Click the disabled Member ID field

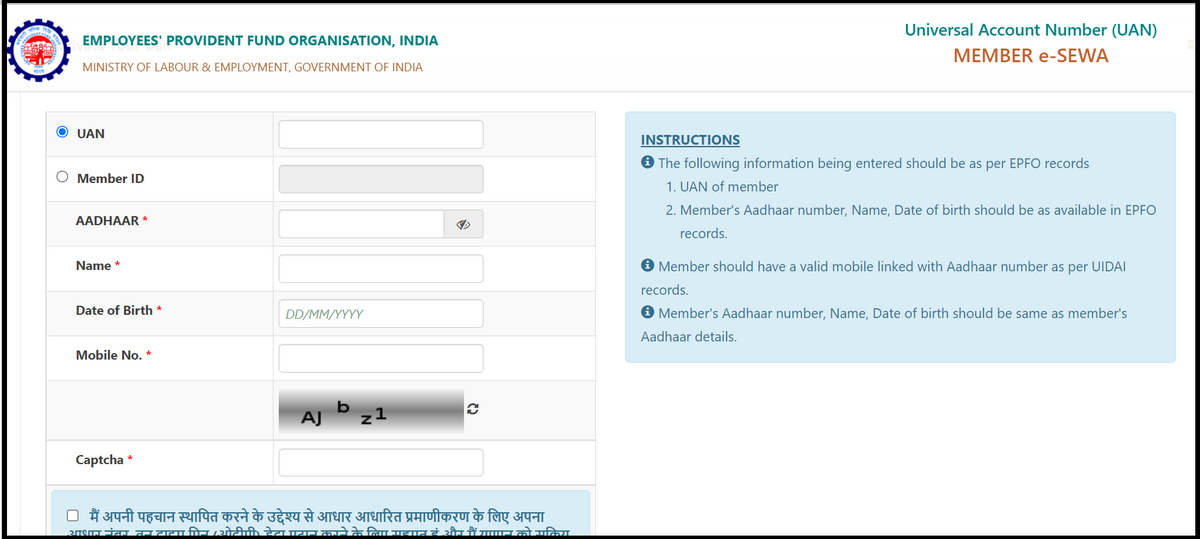click(380, 179)
